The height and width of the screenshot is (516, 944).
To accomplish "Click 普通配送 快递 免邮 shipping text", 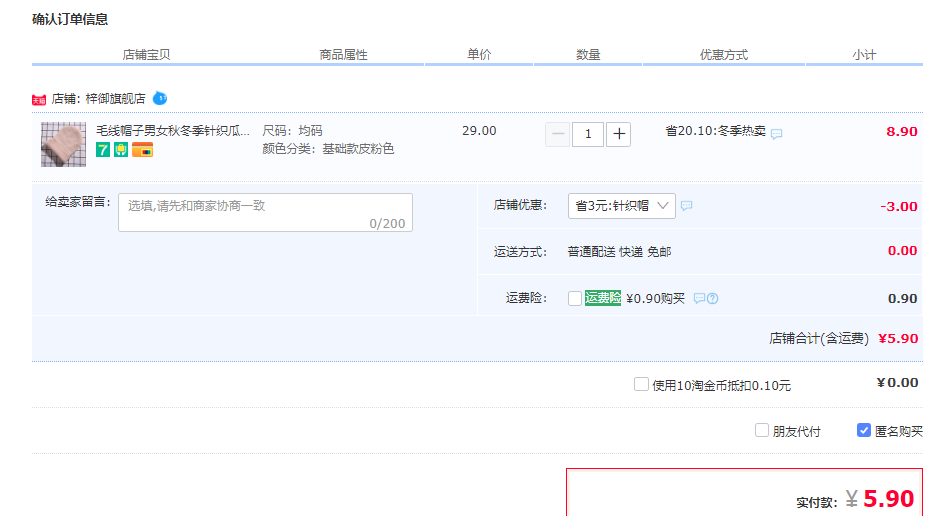I will click(620, 252).
